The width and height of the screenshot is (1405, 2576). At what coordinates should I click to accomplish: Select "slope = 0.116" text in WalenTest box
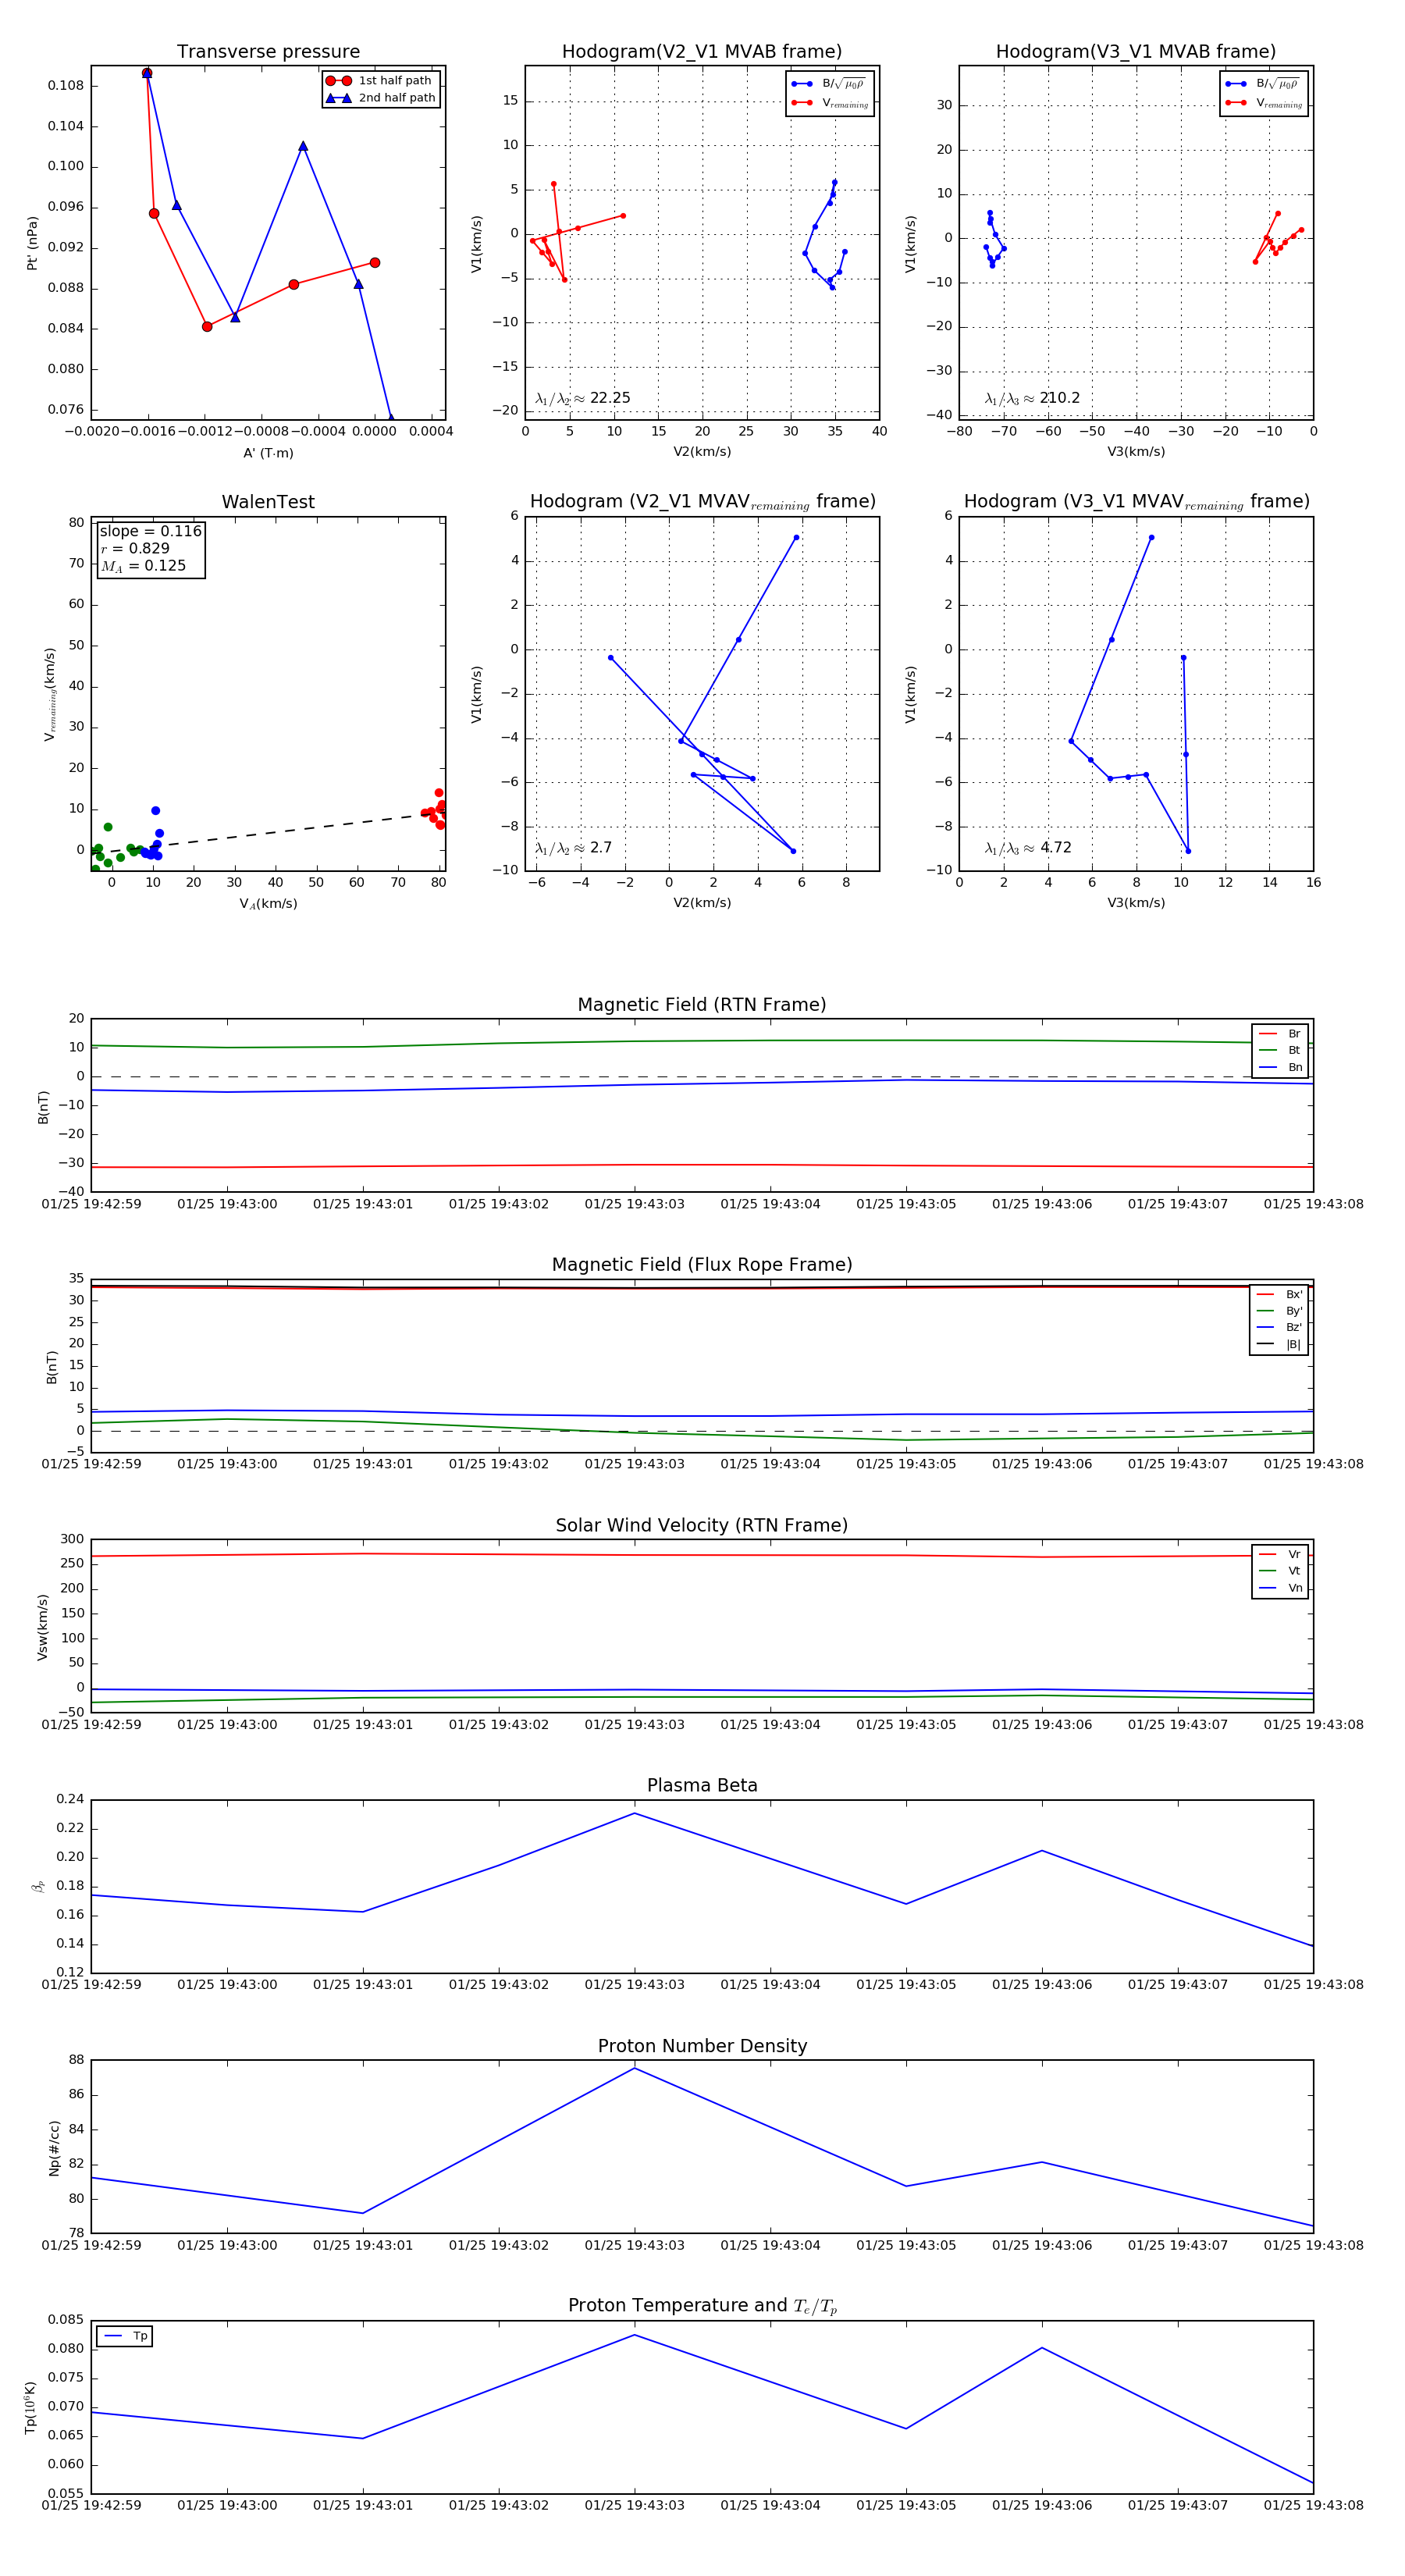point(150,531)
